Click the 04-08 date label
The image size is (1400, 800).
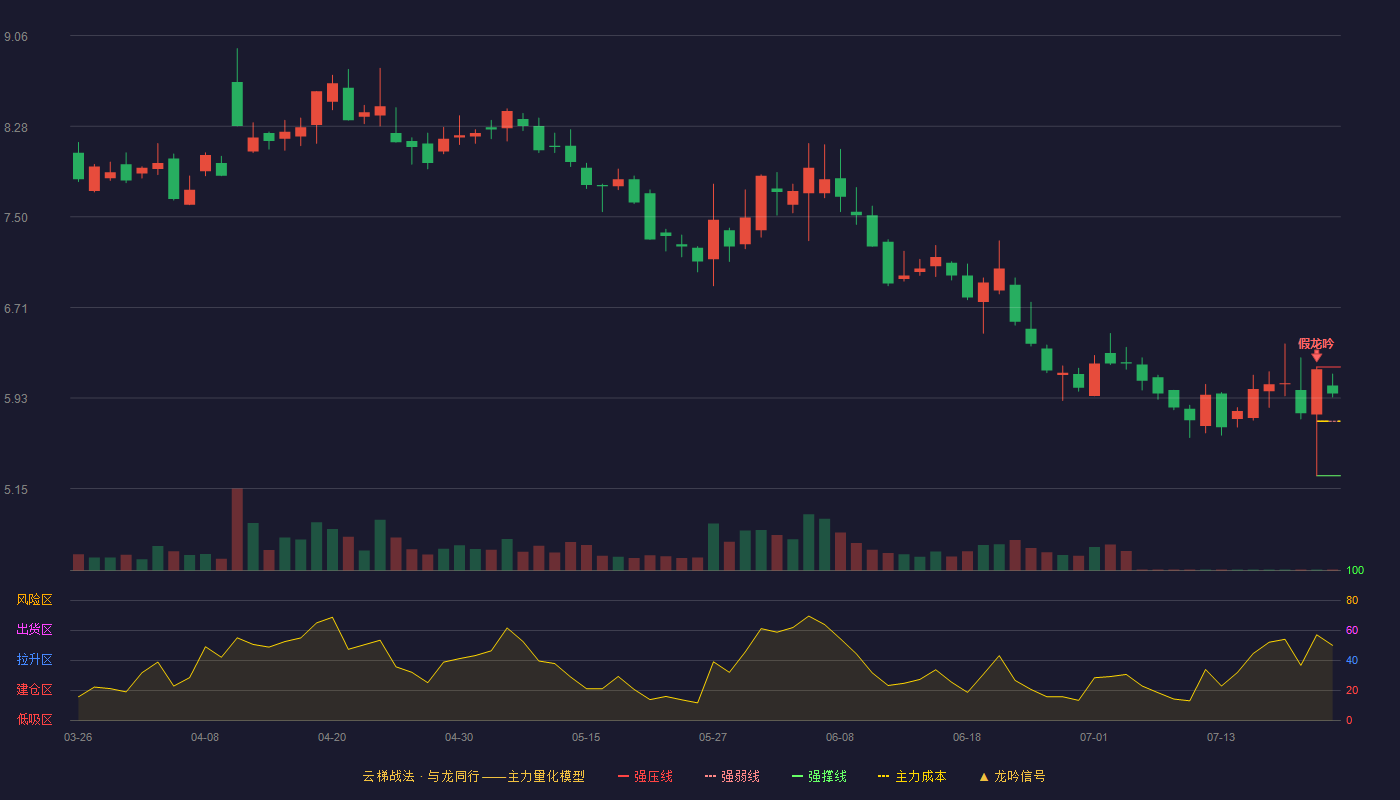[205, 737]
